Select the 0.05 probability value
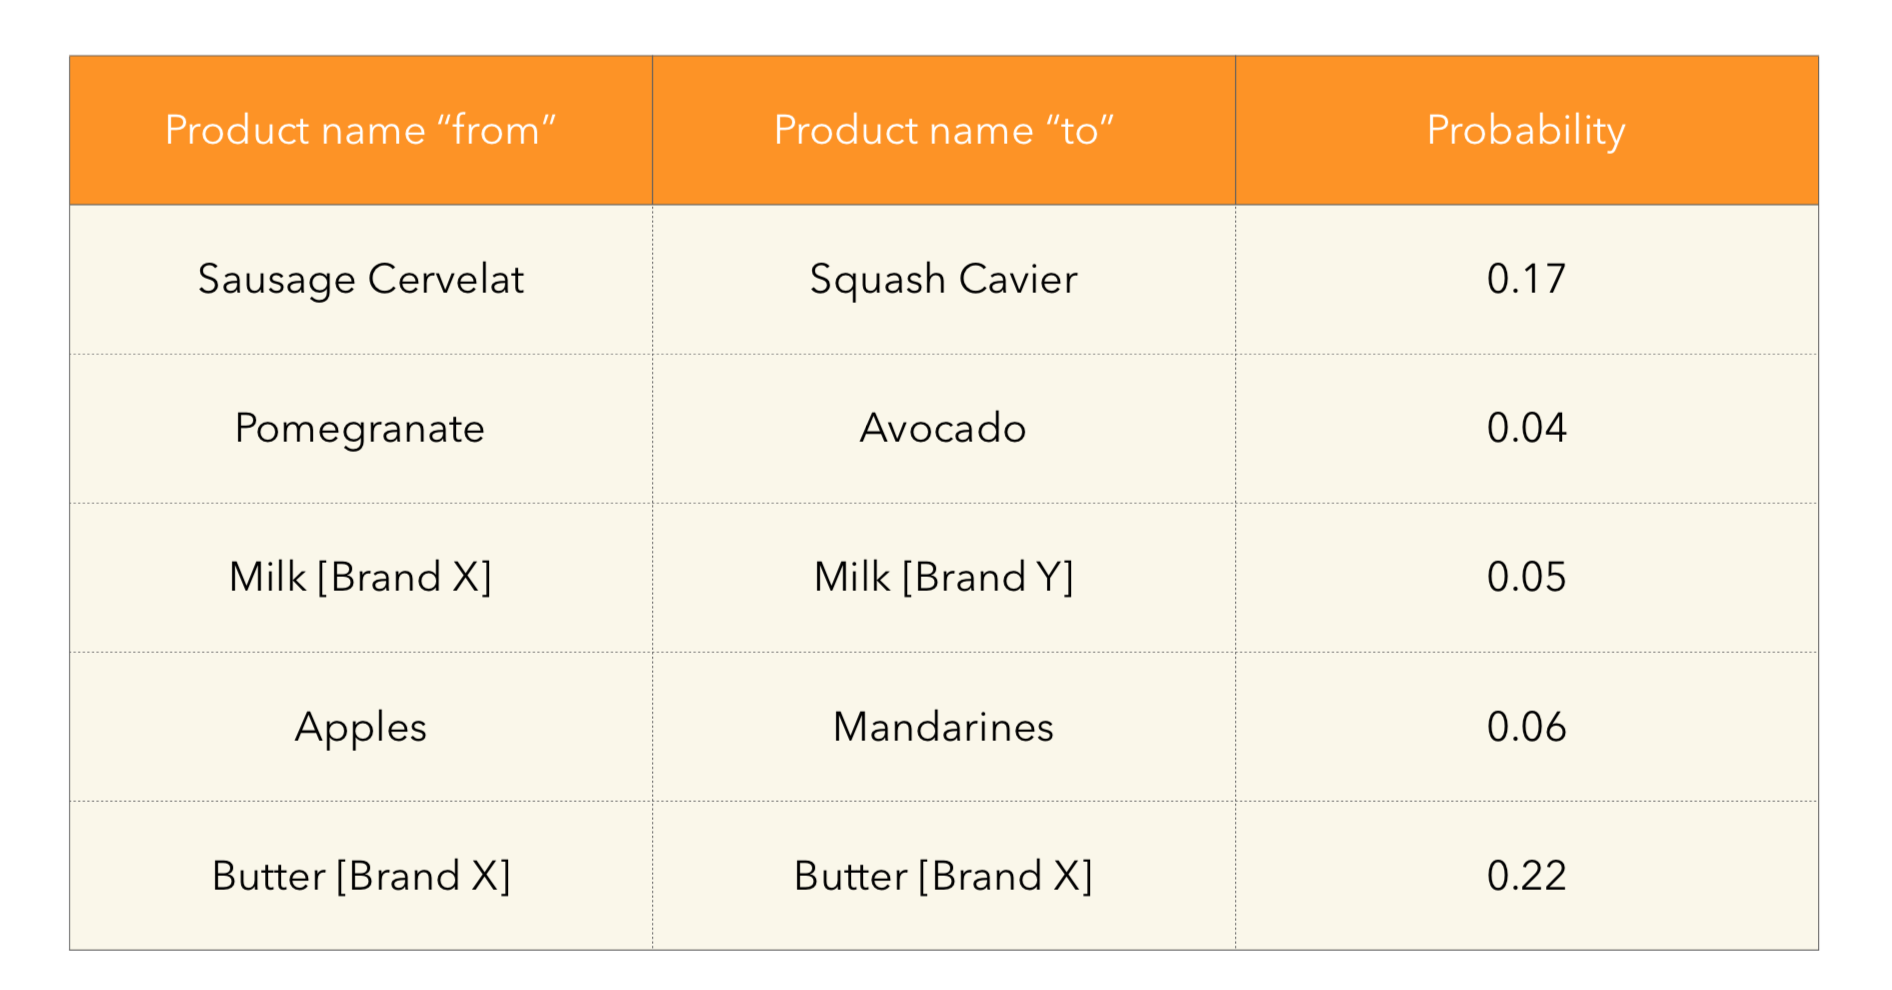The image size is (1892, 990). tap(1526, 577)
